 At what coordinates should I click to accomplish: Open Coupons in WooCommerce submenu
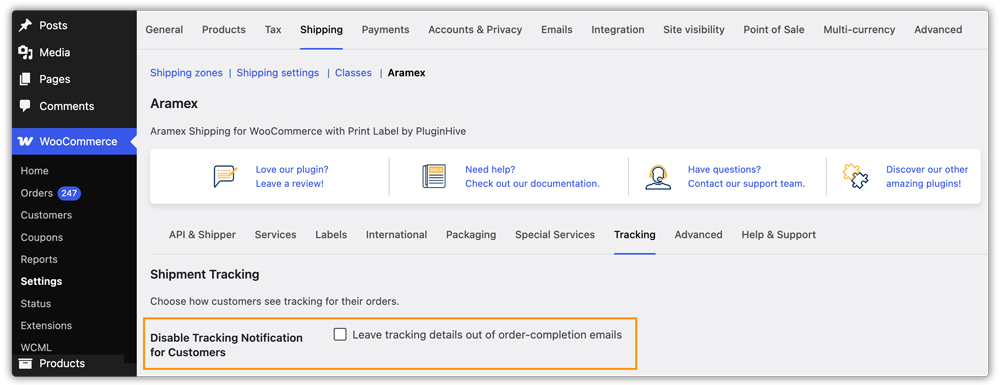[41, 237]
